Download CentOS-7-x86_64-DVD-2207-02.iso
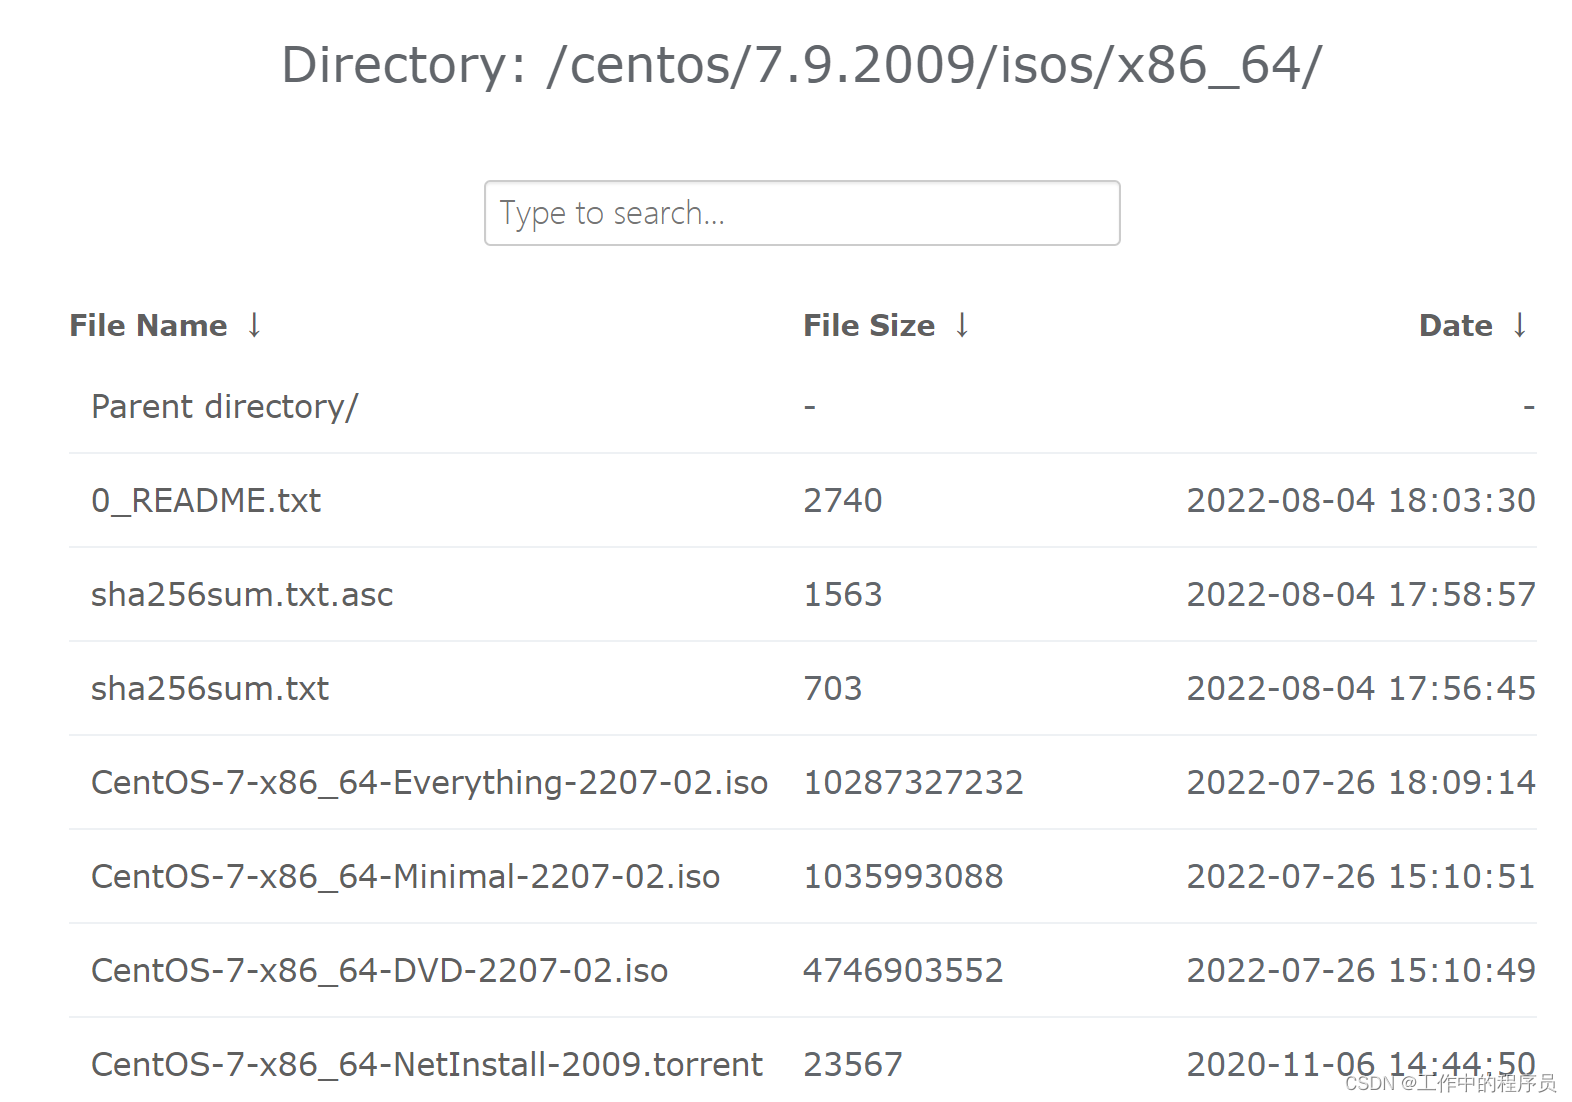 click(x=379, y=971)
